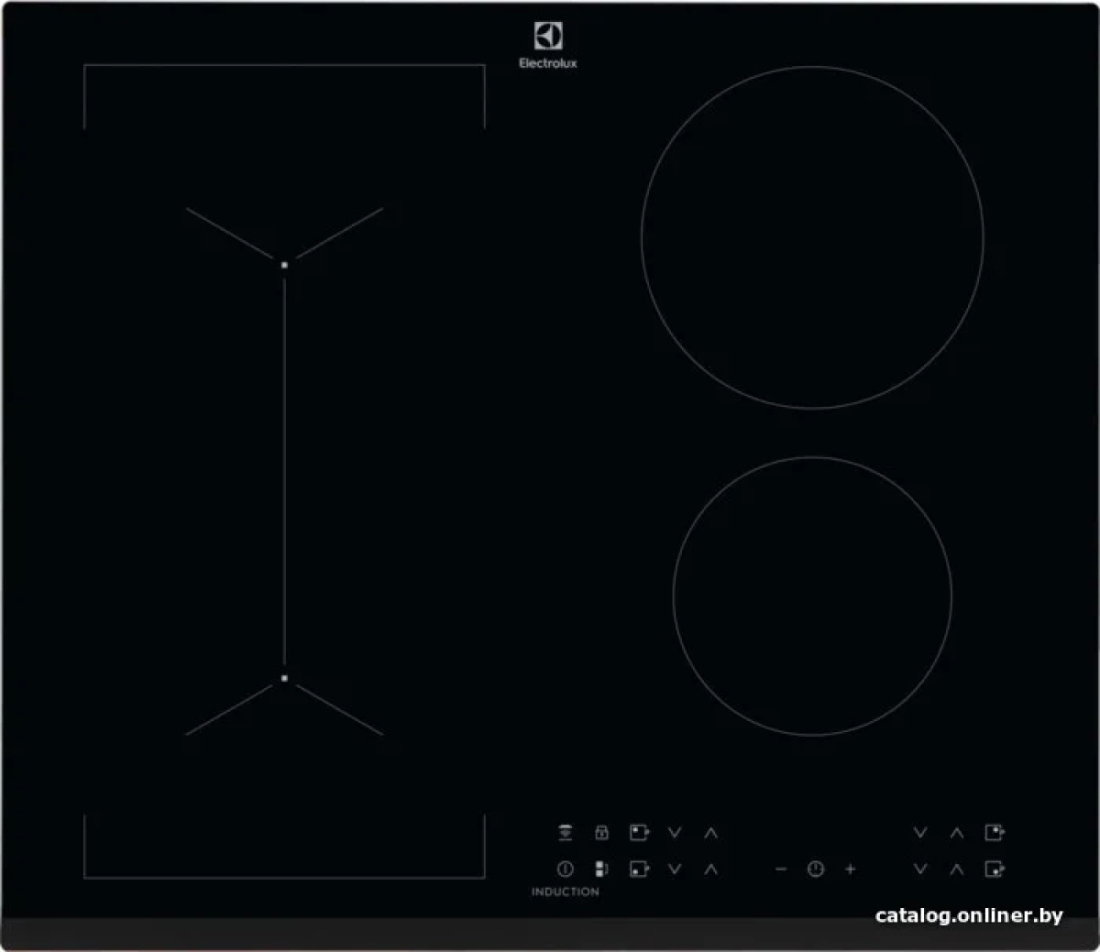
Task: Lower heat with rear-left zone down arrow
Action: point(675,833)
